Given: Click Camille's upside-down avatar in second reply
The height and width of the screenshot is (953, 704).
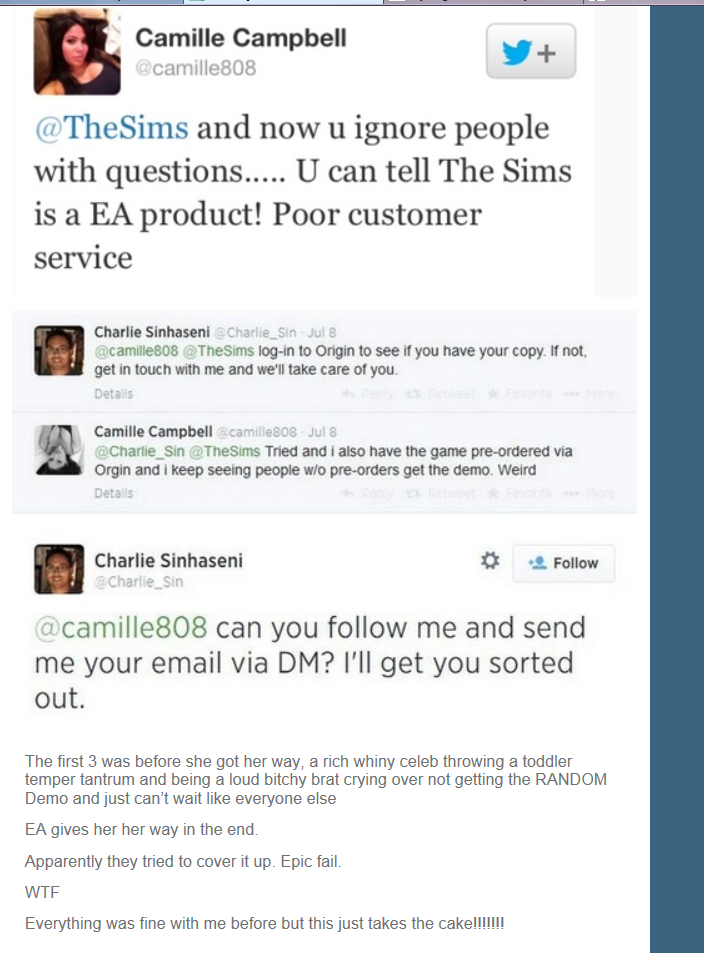Looking at the screenshot, I should [x=59, y=450].
